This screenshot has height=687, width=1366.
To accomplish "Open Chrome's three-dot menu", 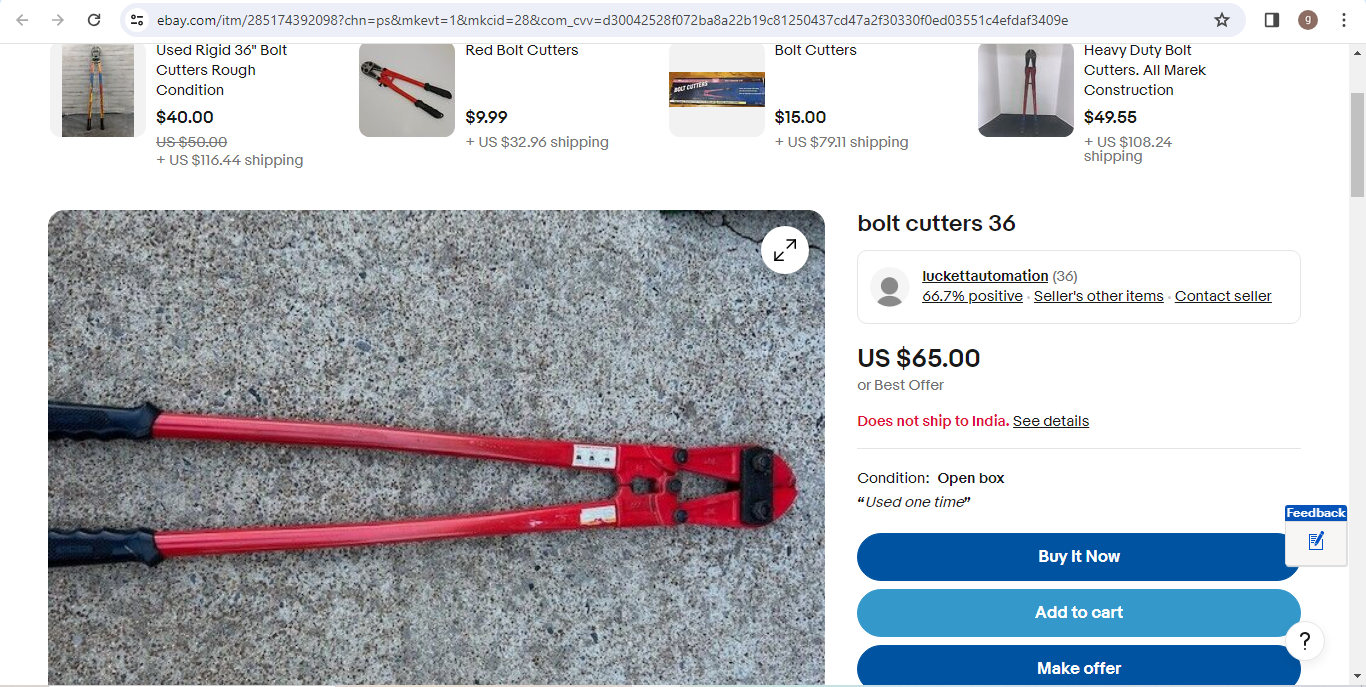I will pyautogui.click(x=1344, y=20).
